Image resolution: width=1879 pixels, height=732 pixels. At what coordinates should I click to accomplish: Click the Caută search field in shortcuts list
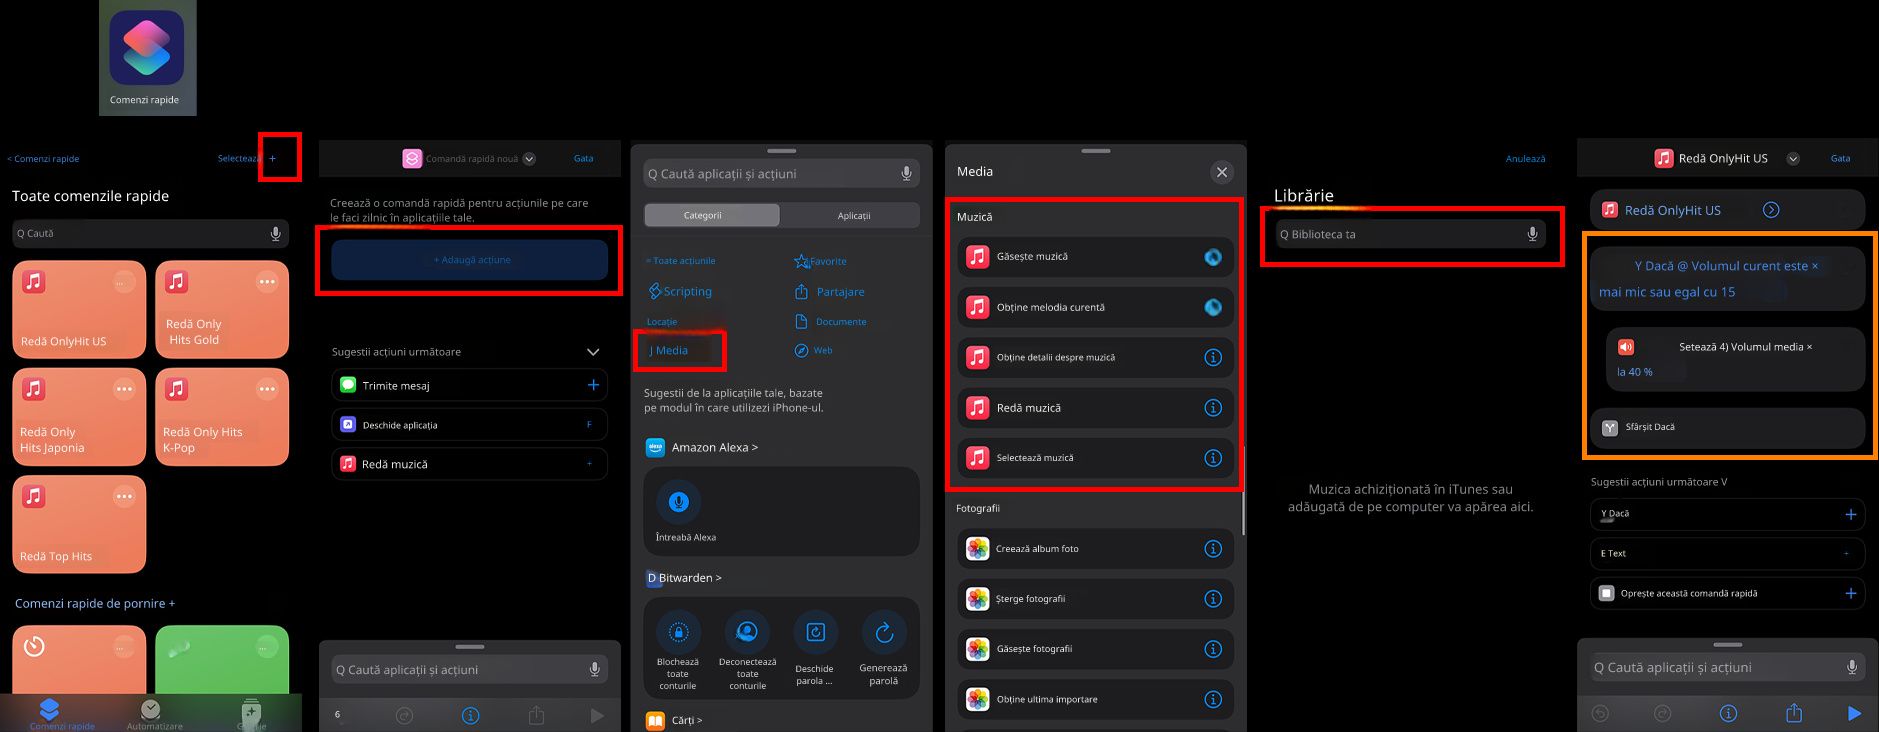pyautogui.click(x=150, y=233)
